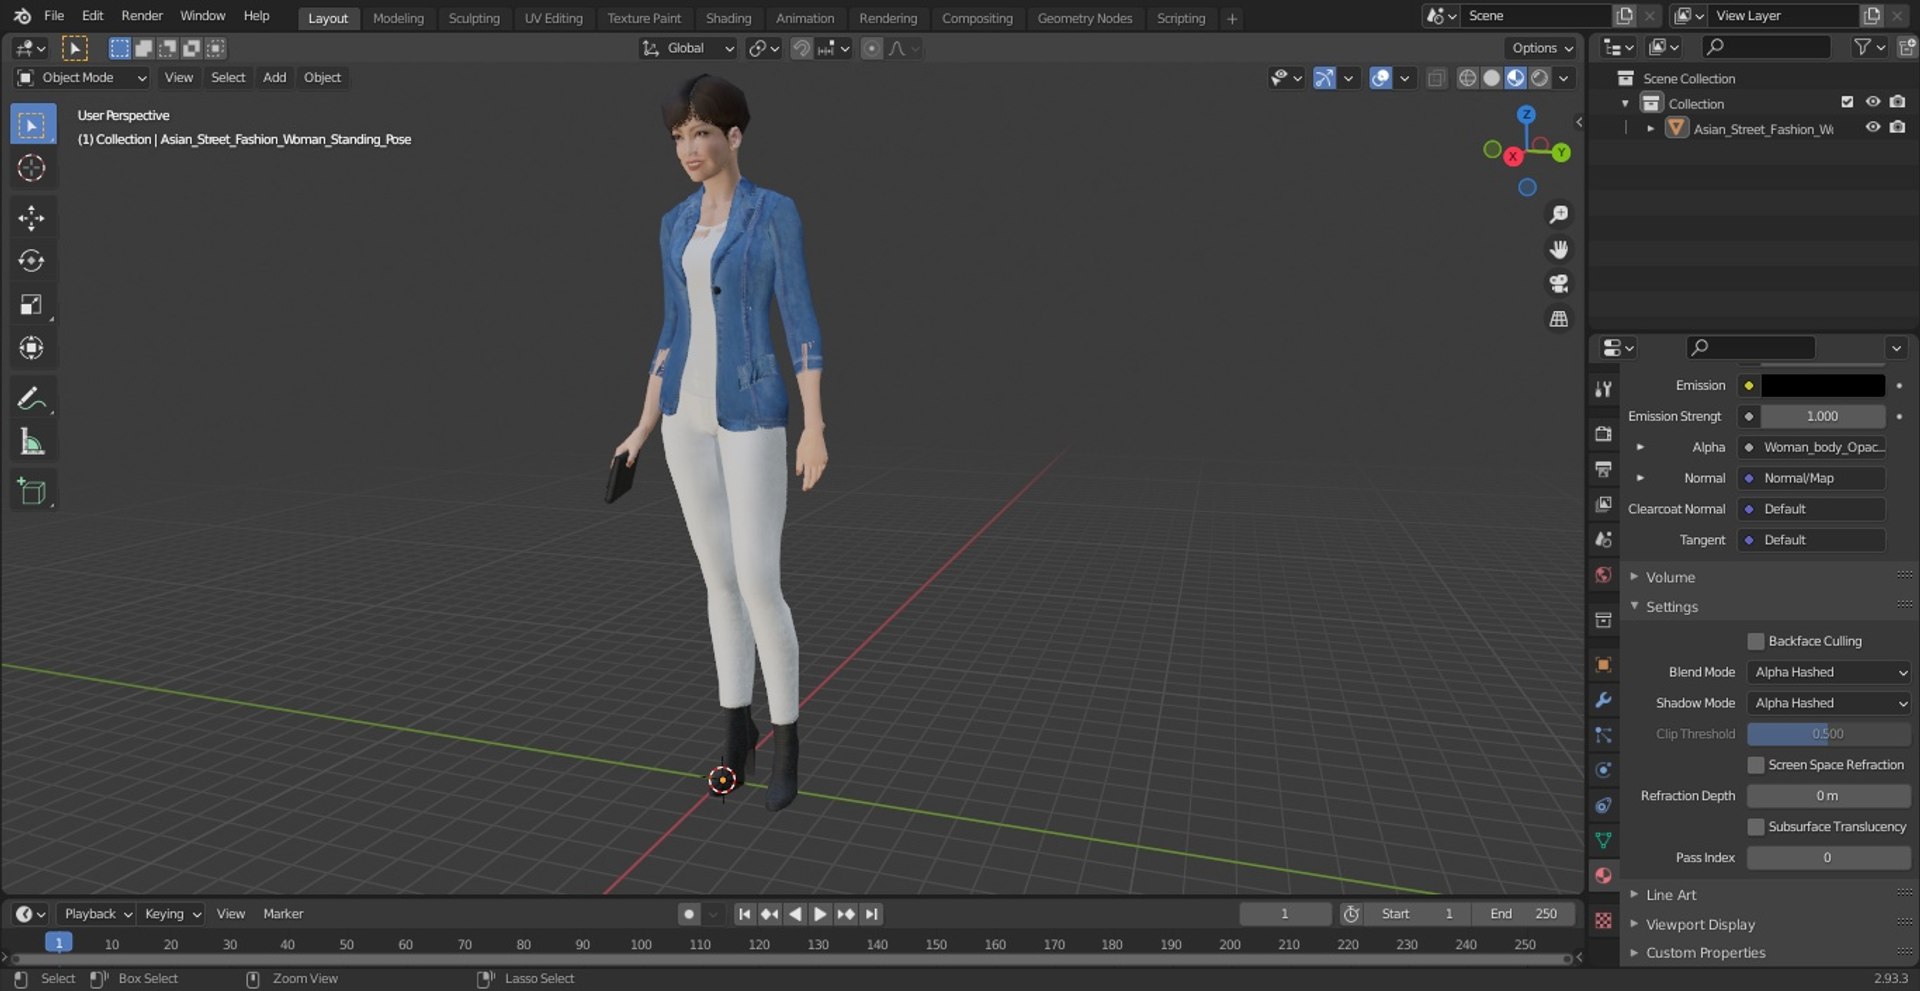Open the Object Data properties tab

1603,840
